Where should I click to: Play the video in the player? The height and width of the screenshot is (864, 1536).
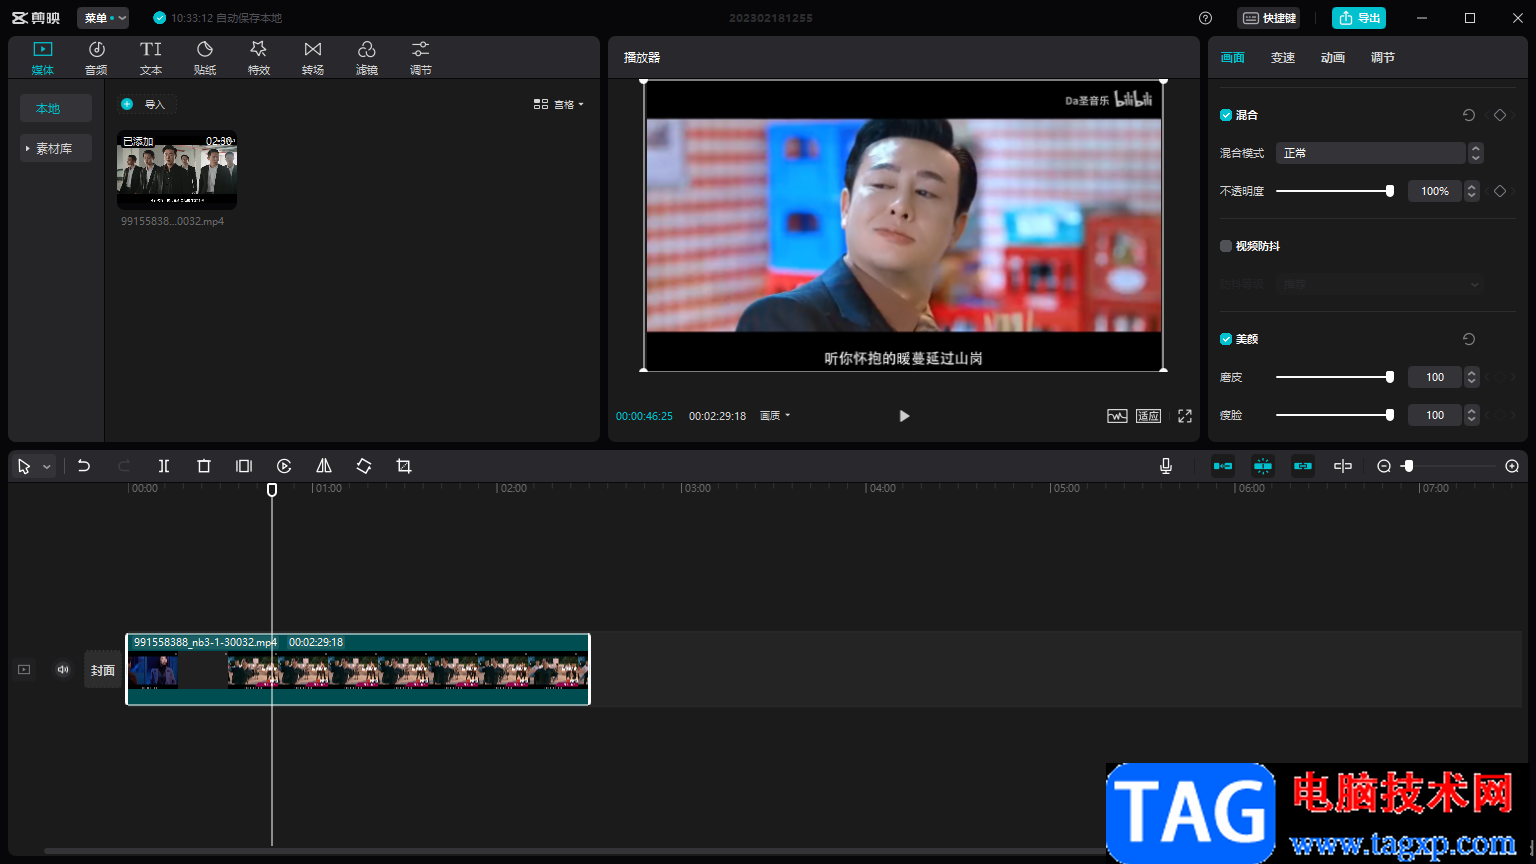click(904, 416)
